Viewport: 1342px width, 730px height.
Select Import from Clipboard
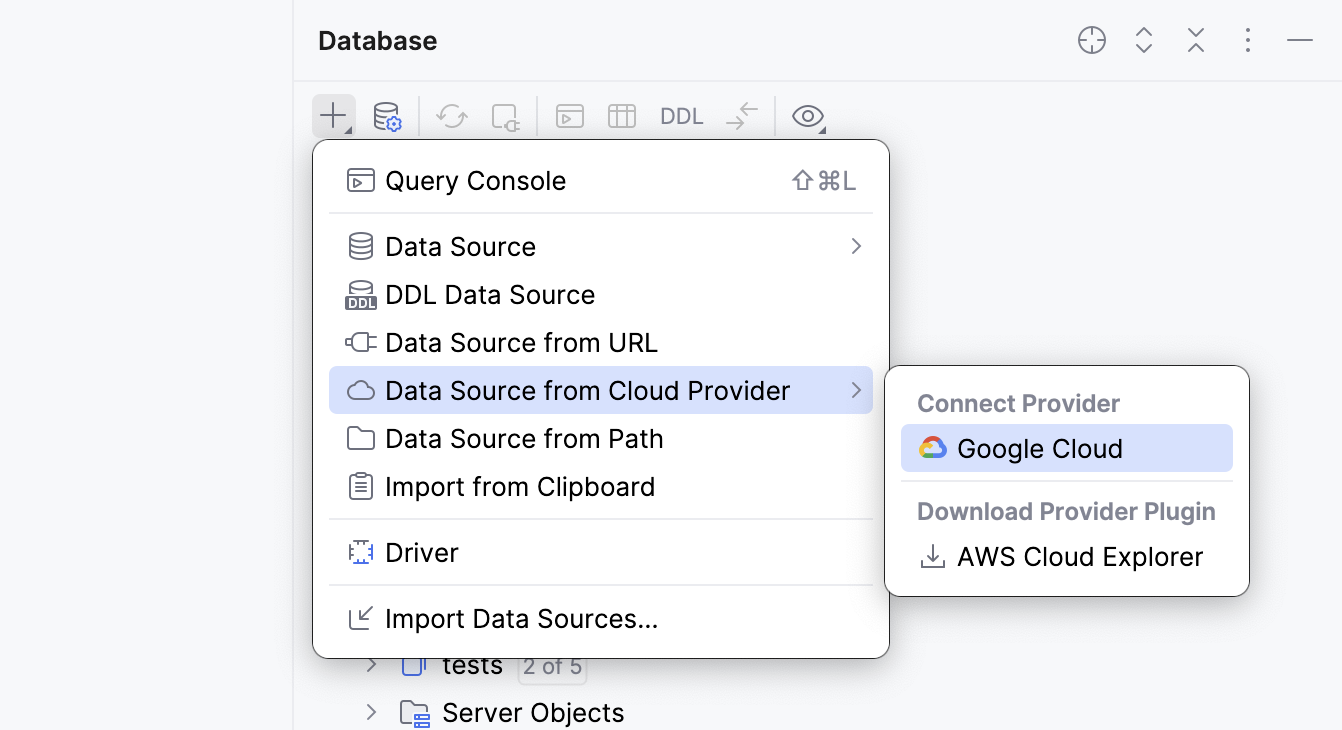521,487
